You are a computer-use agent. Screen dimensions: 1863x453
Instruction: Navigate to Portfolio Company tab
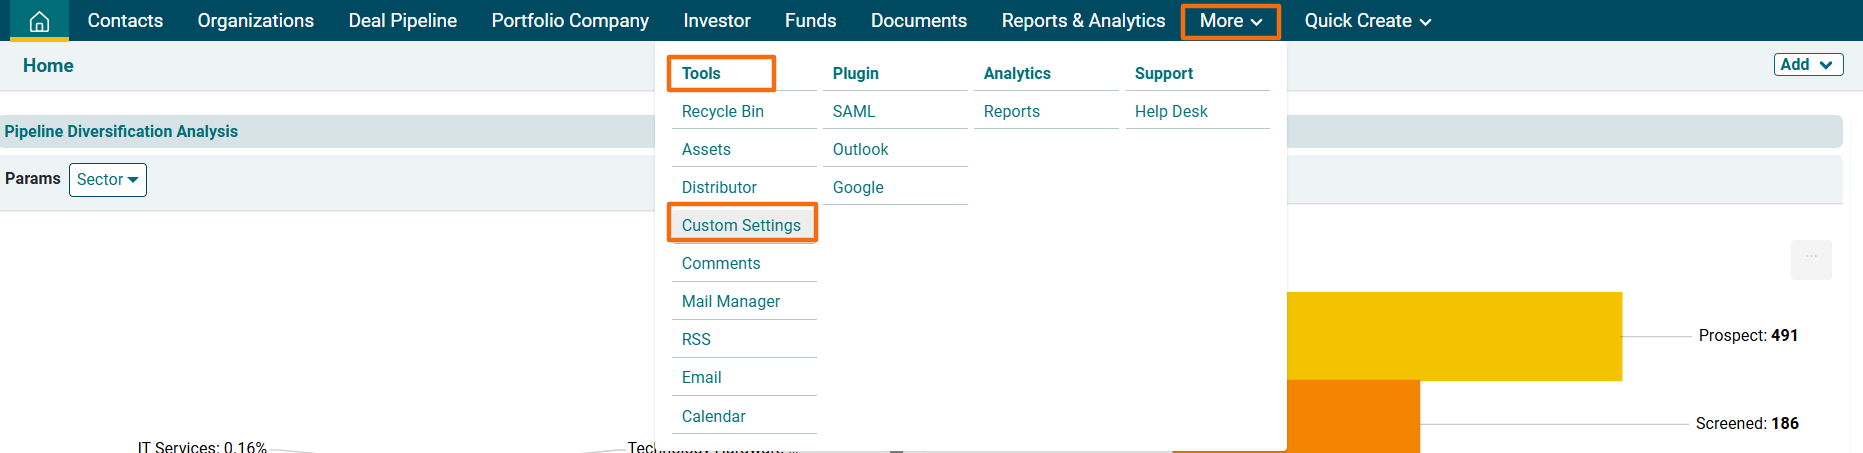(x=570, y=21)
